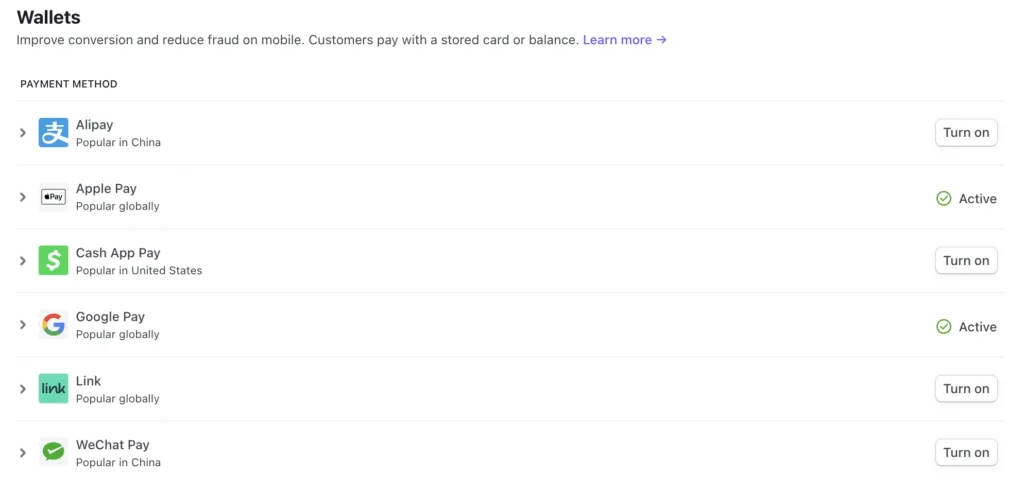The height and width of the screenshot is (493, 1024).
Task: Turn on Link payment method
Action: [966, 389]
